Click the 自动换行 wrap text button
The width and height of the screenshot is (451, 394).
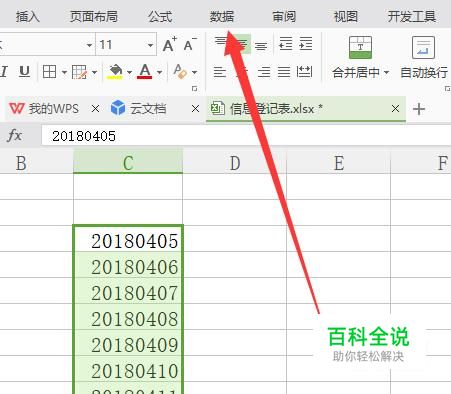424,57
